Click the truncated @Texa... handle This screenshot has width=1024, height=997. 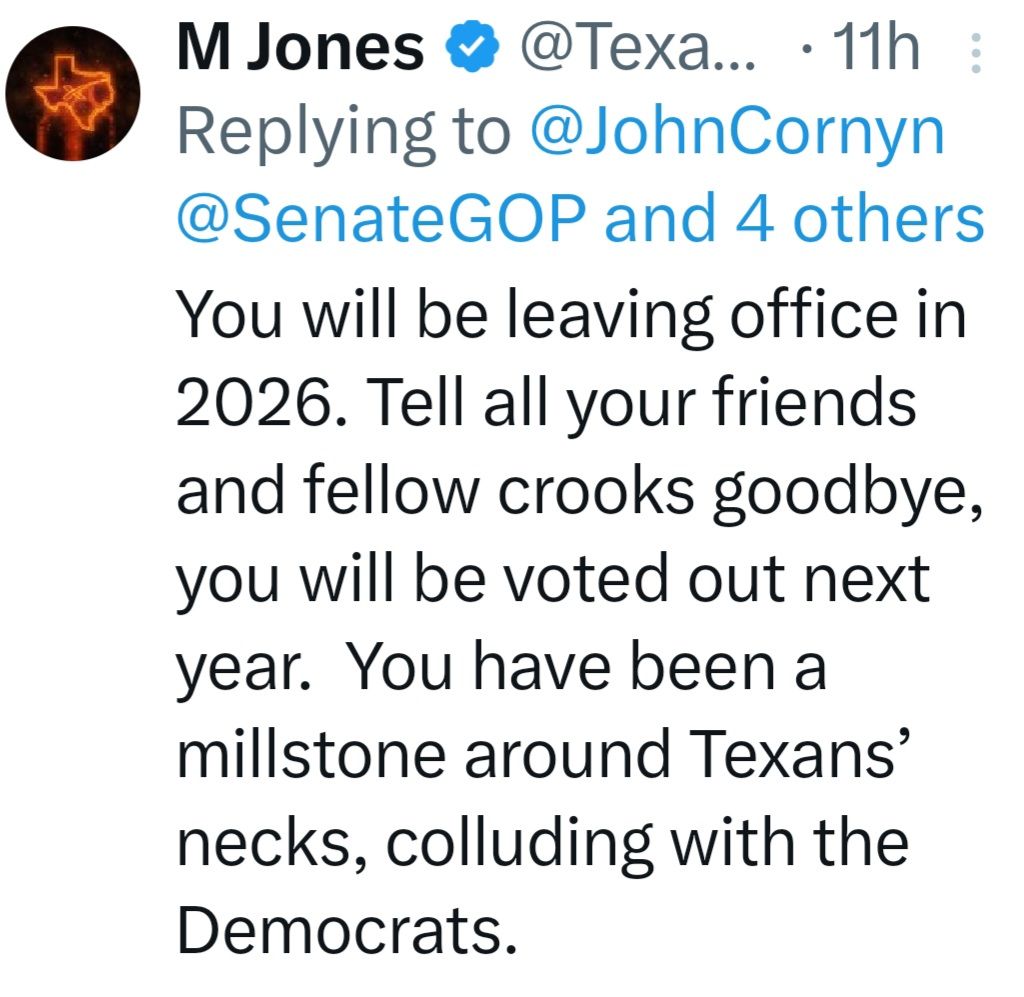click(635, 50)
